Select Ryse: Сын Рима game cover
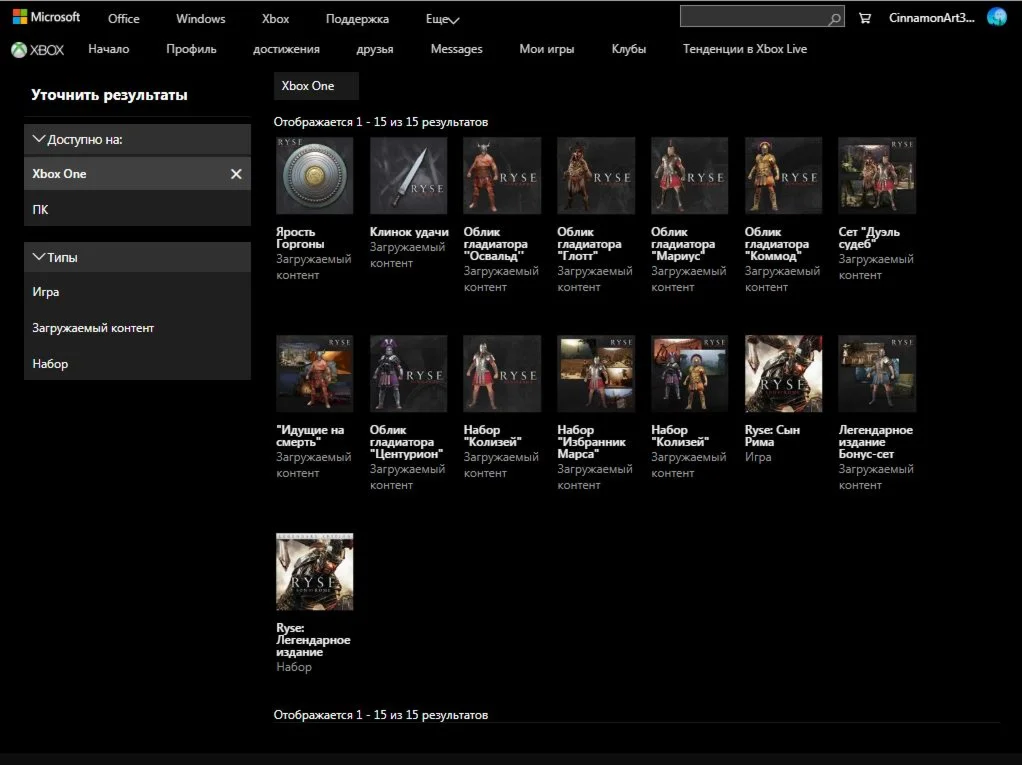The height and width of the screenshot is (765, 1022). [x=784, y=374]
